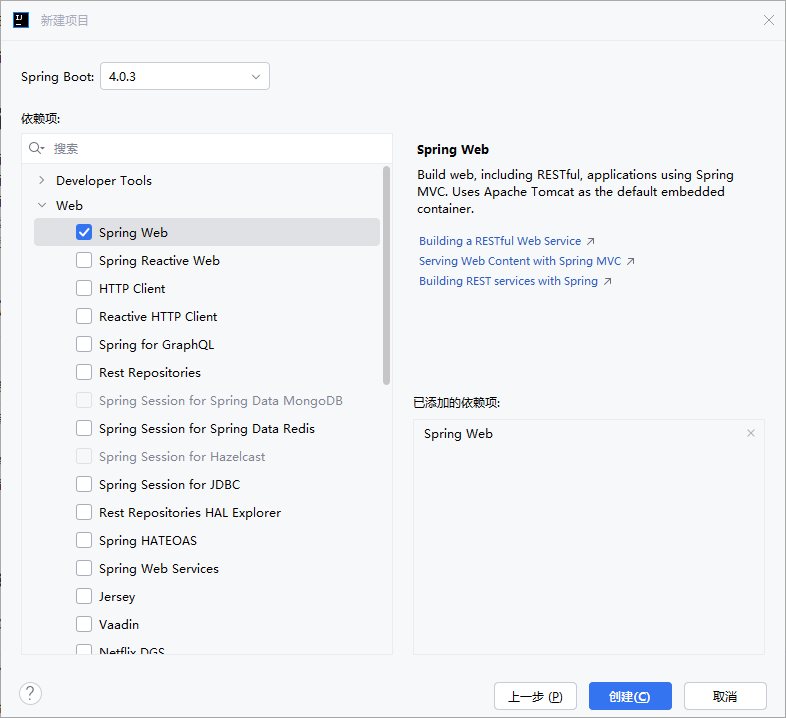Check the Spring HATEOAS checkbox

click(84, 541)
